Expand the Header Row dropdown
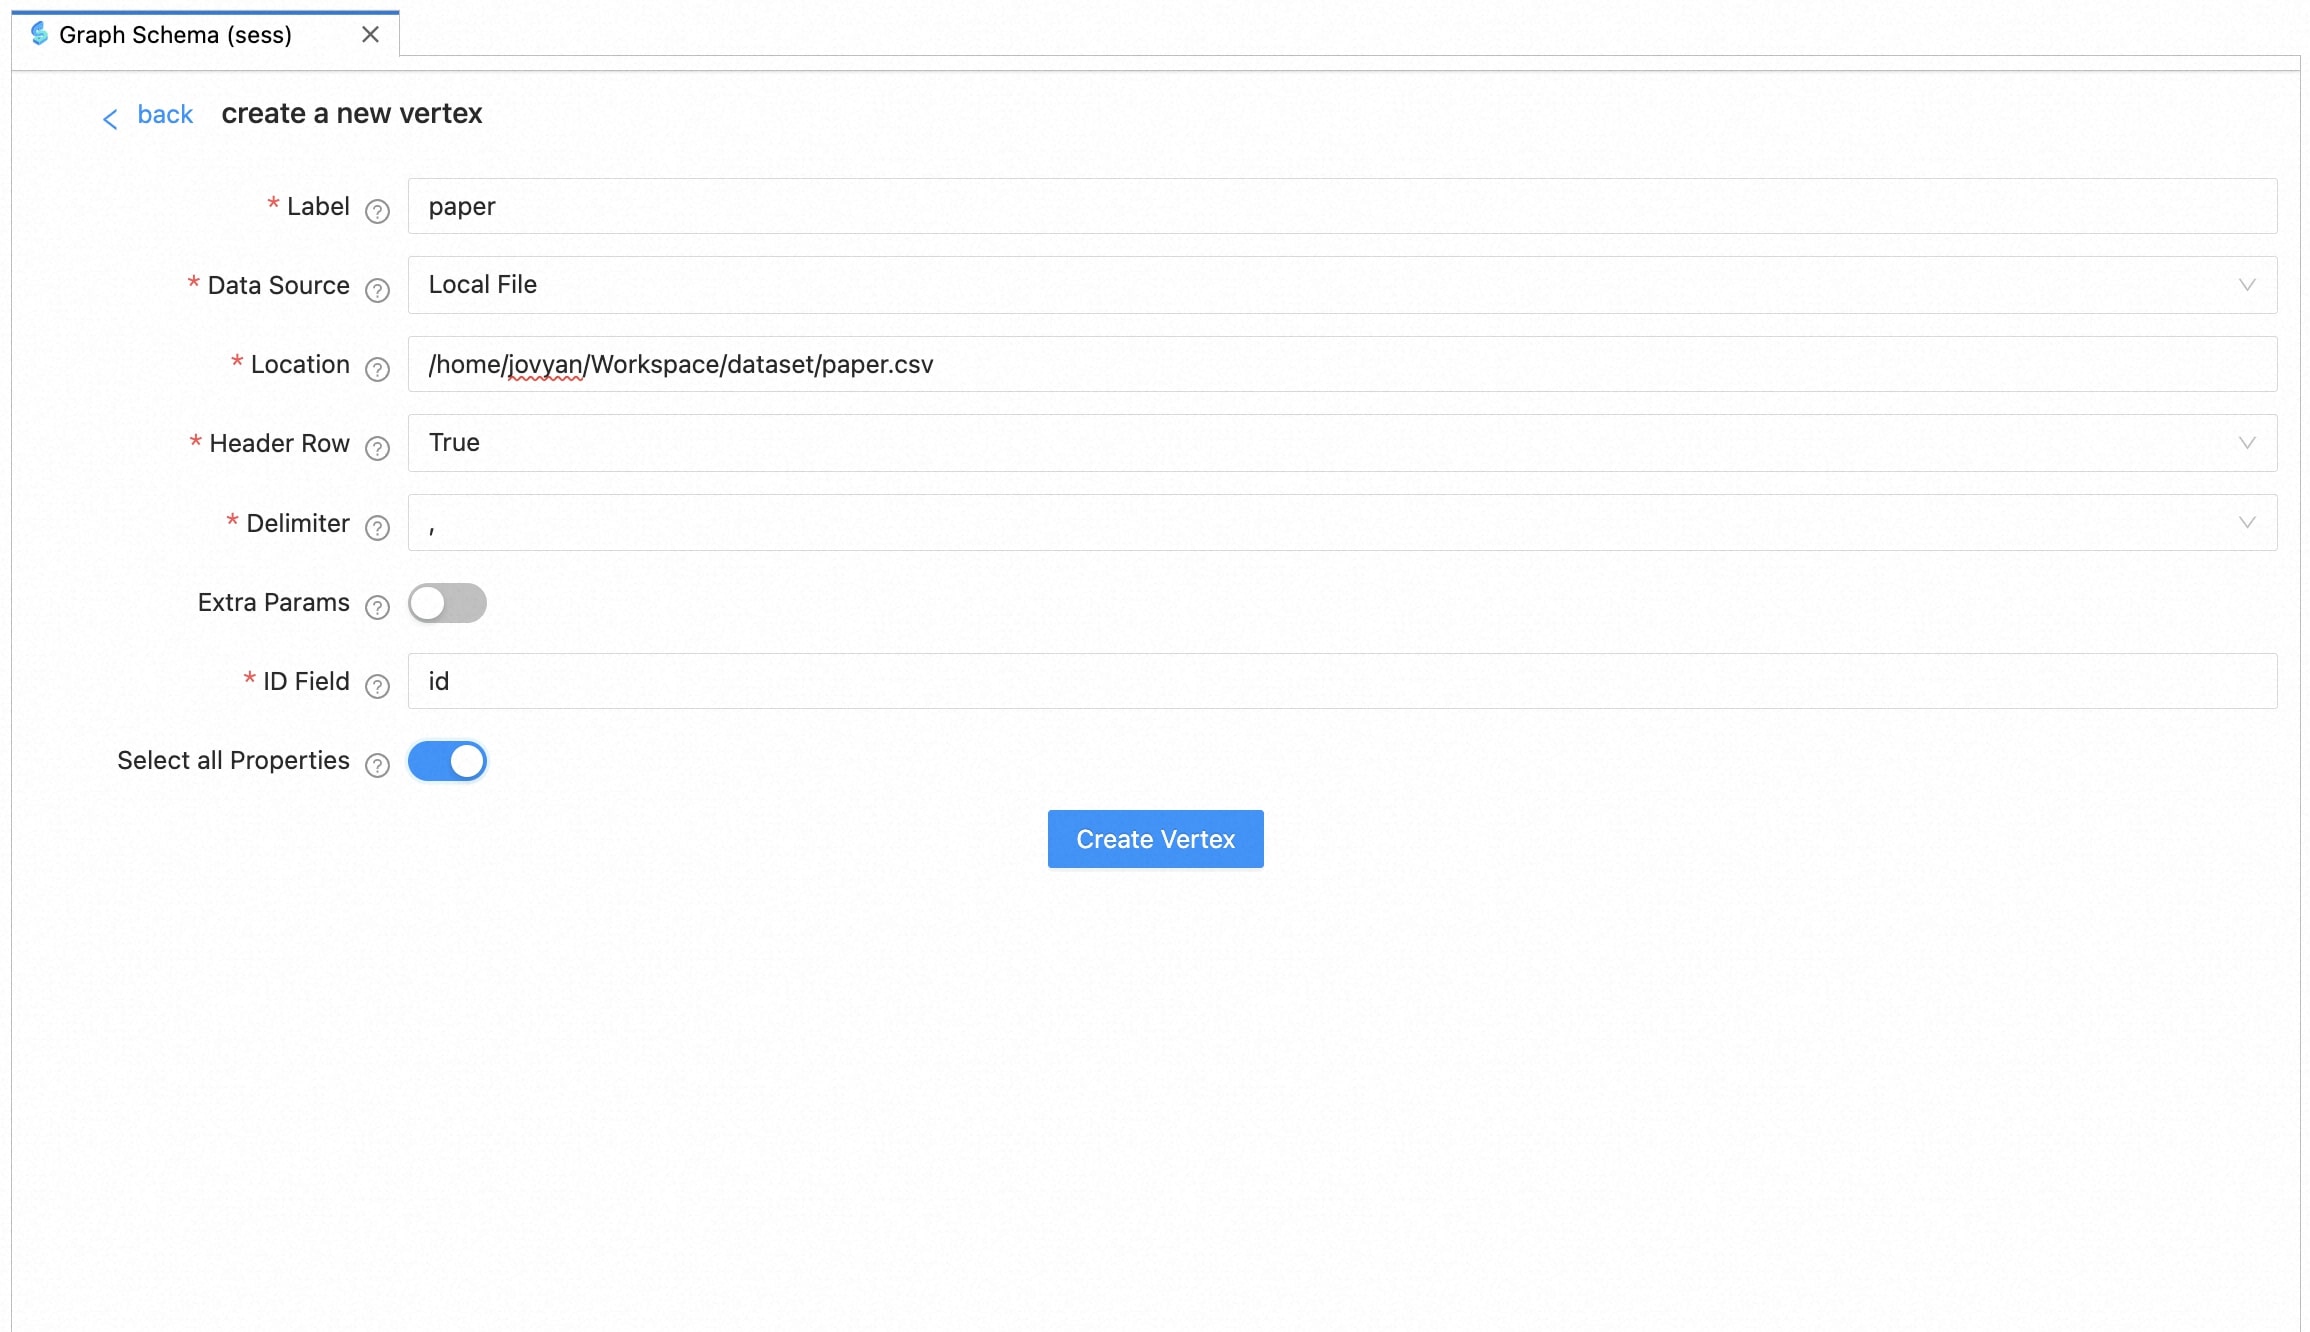Screen dimensions: 2310x1332 pyautogui.click(x=1341, y=443)
